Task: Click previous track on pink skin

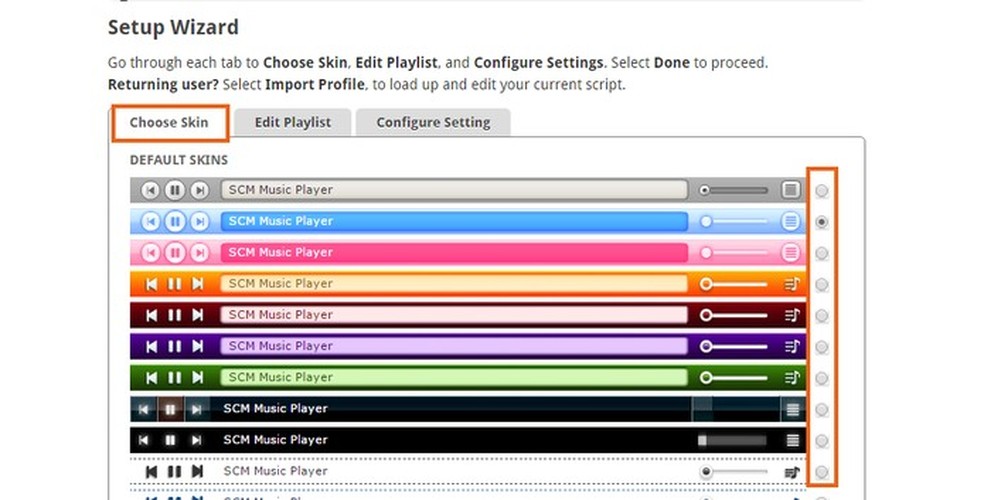Action: pos(150,253)
